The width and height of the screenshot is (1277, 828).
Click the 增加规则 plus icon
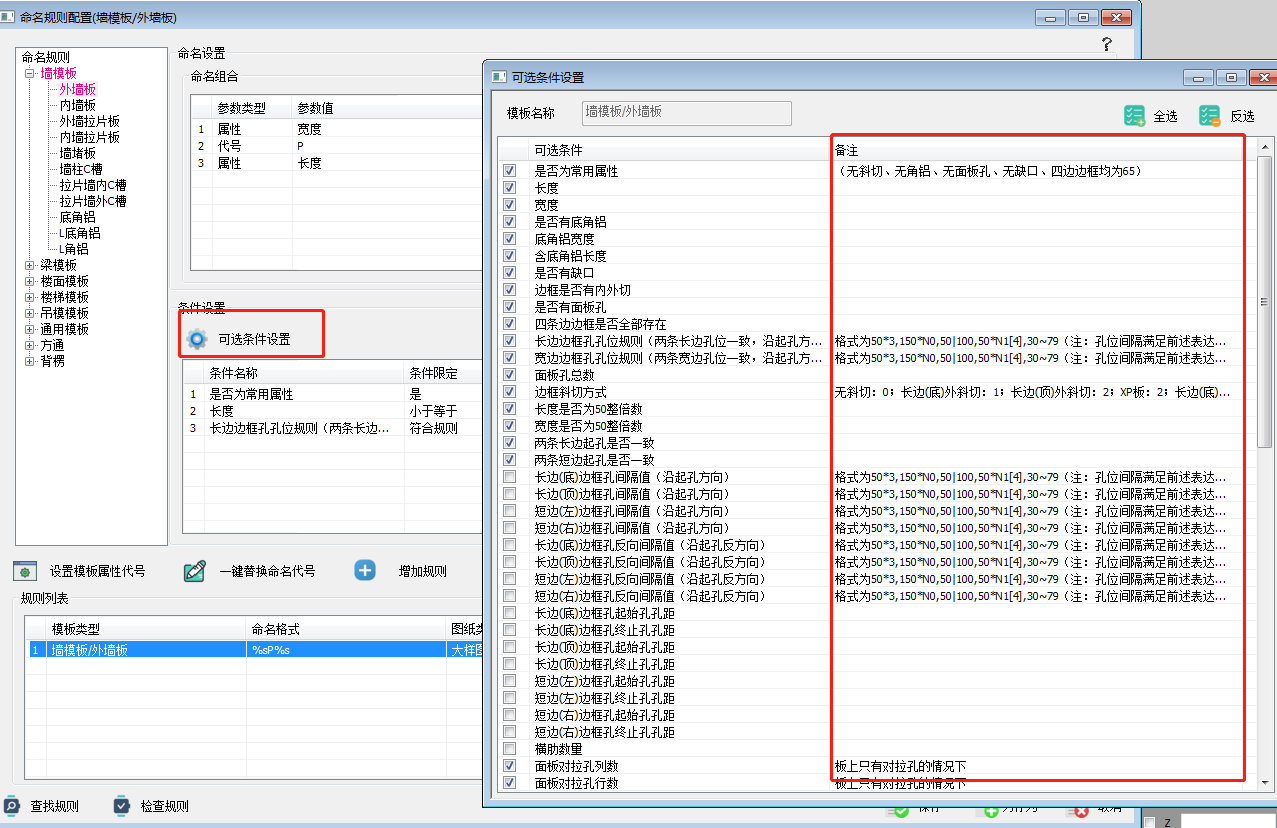click(x=365, y=571)
